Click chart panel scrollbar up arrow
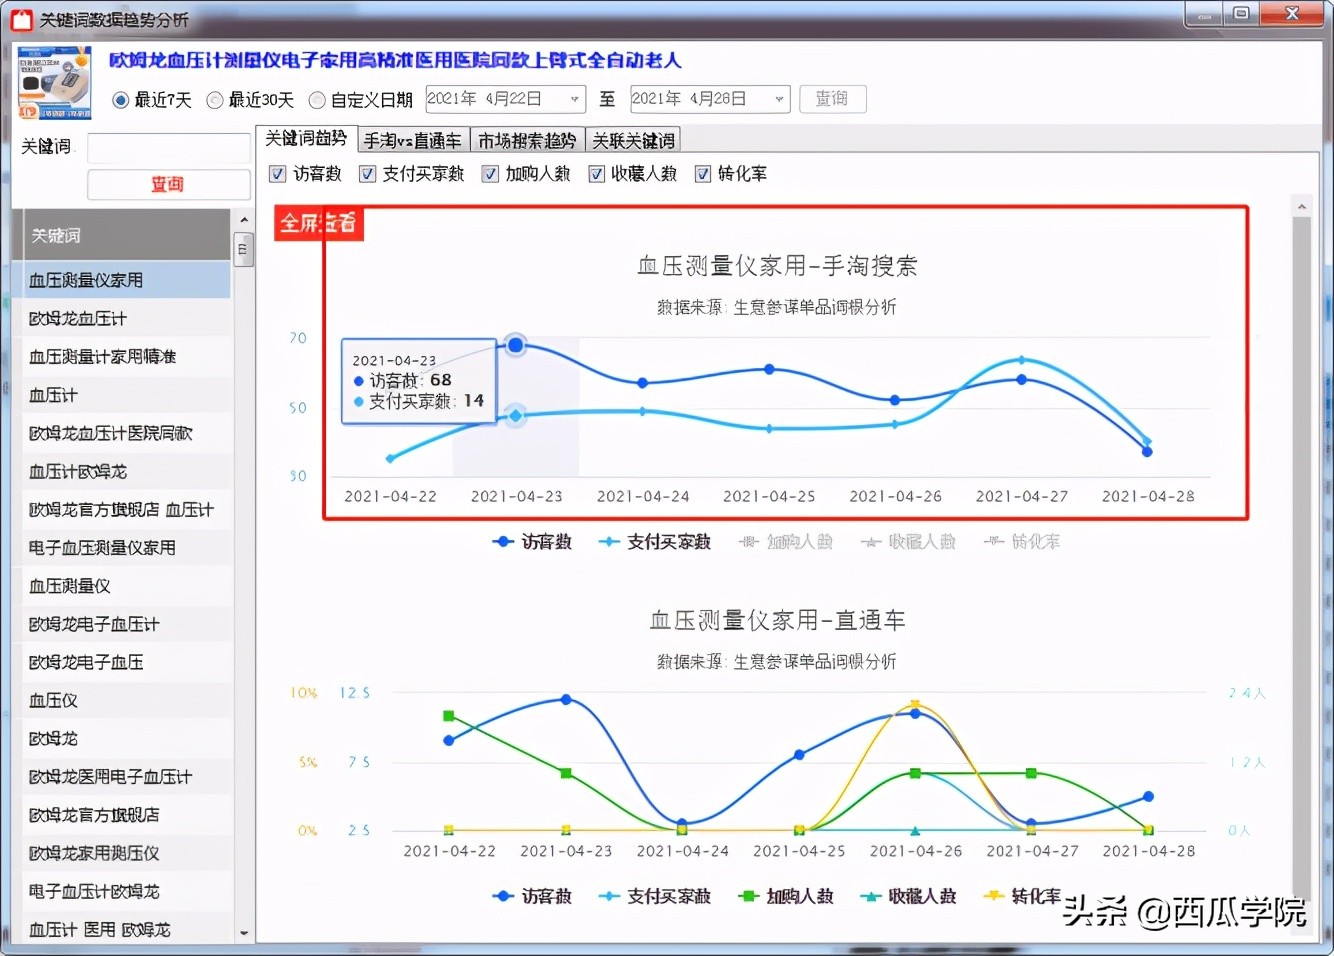The image size is (1334, 956). pos(1301,206)
